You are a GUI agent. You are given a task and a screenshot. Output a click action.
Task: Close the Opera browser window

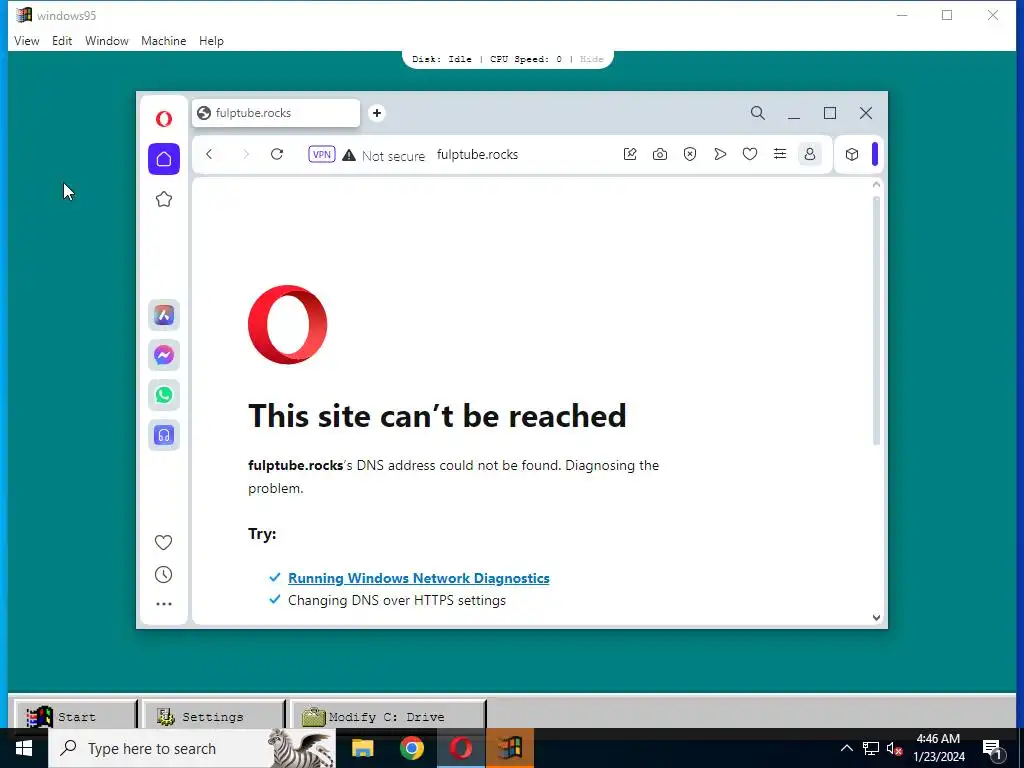coord(866,113)
